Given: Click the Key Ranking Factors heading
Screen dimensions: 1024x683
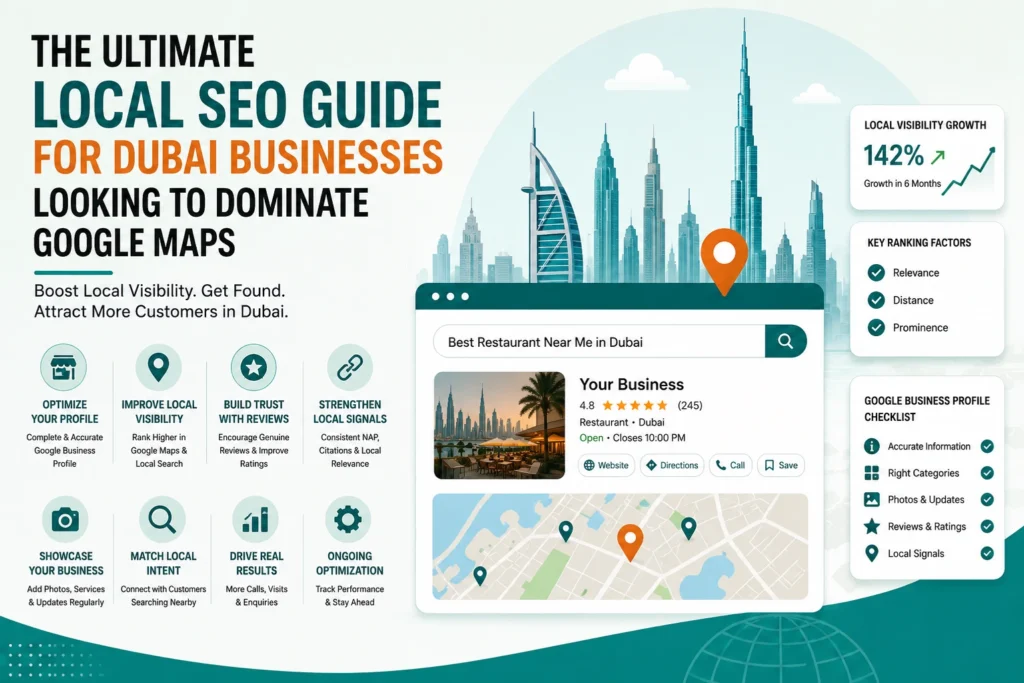Looking at the screenshot, I should pyautogui.click(x=919, y=243).
